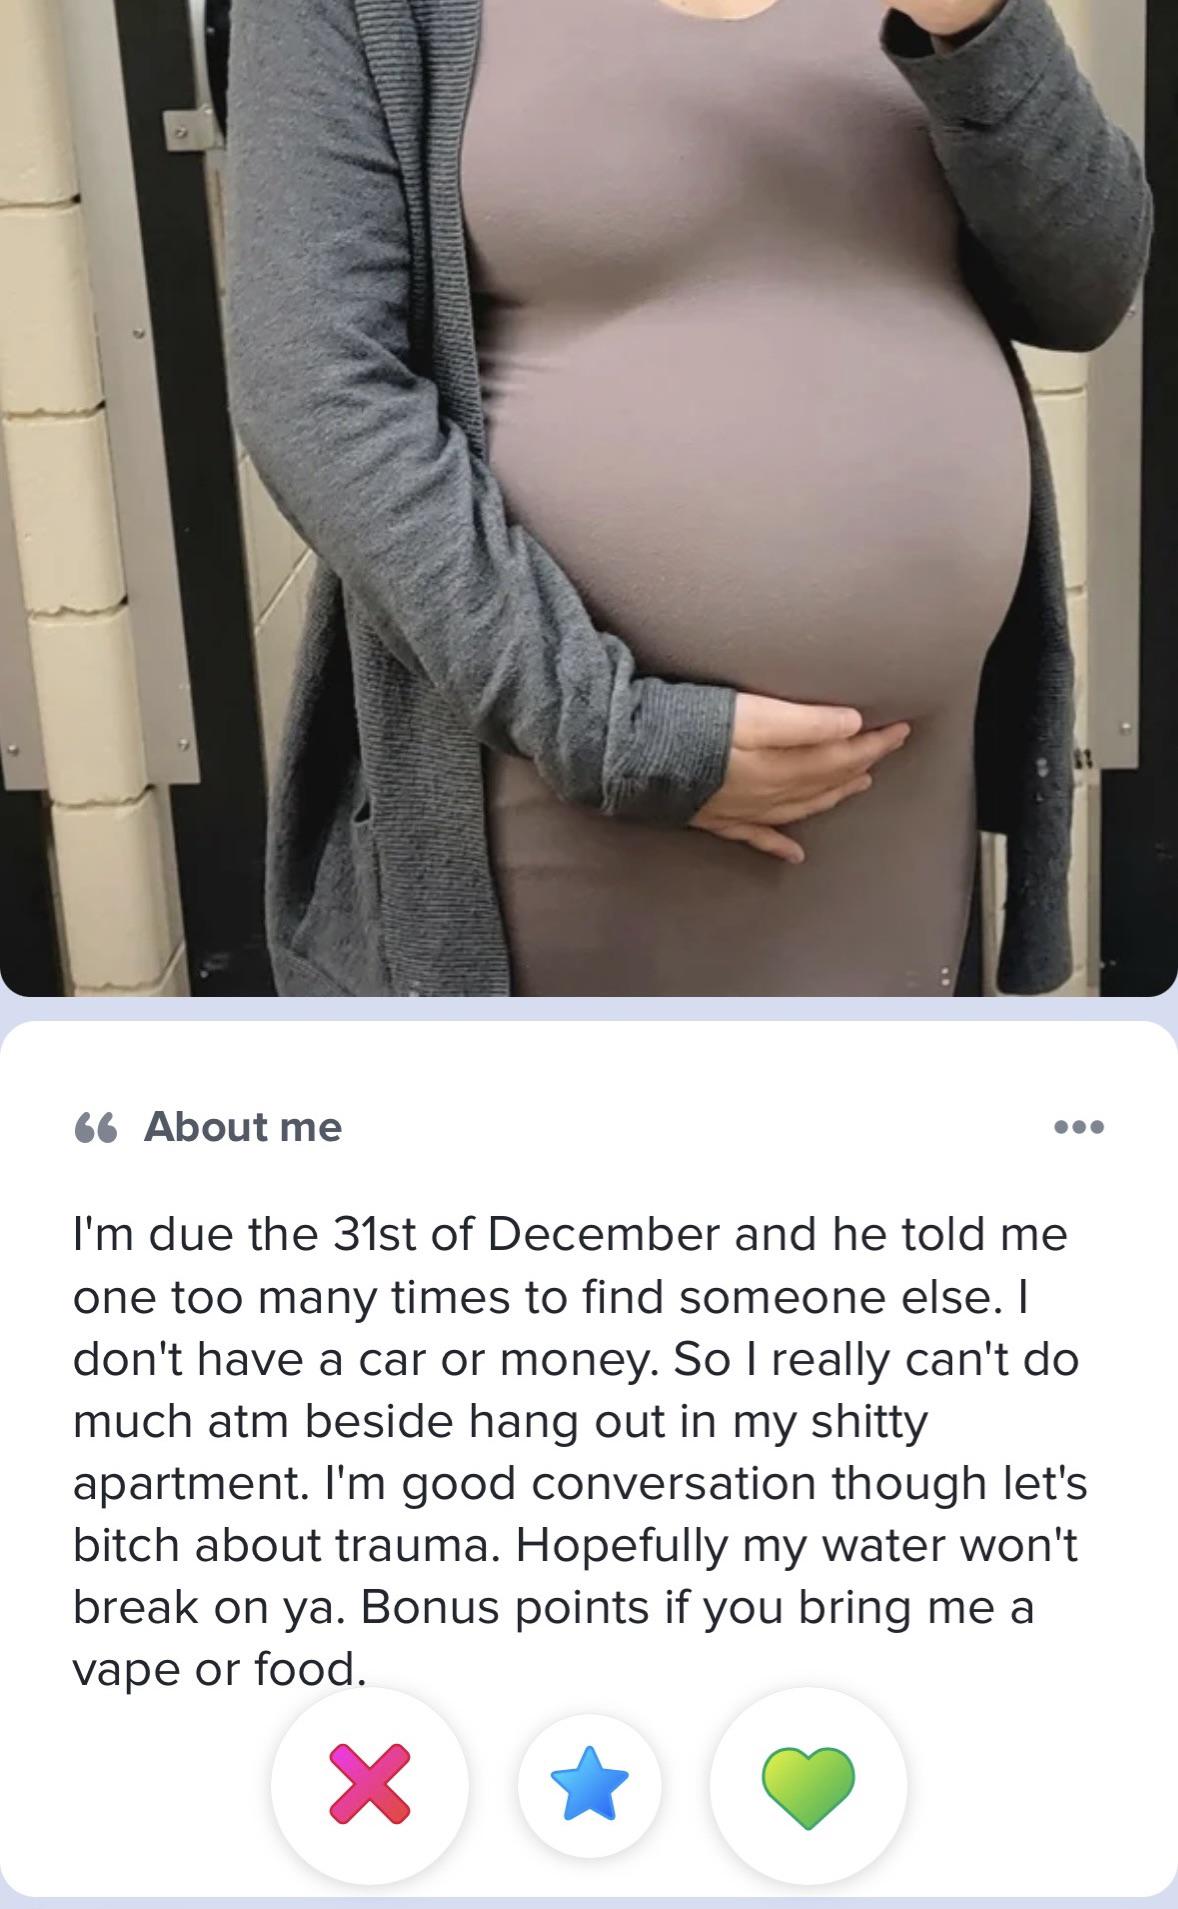Open the profile photo full screen

pos(589,498)
